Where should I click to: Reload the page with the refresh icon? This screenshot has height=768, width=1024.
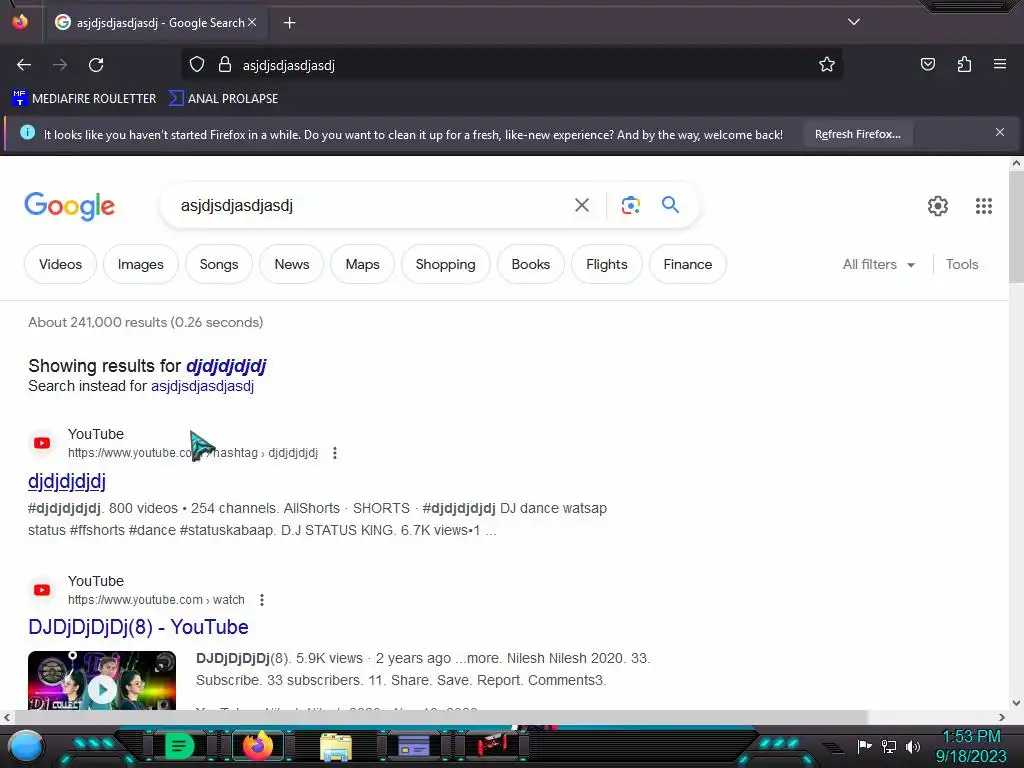pyautogui.click(x=96, y=65)
